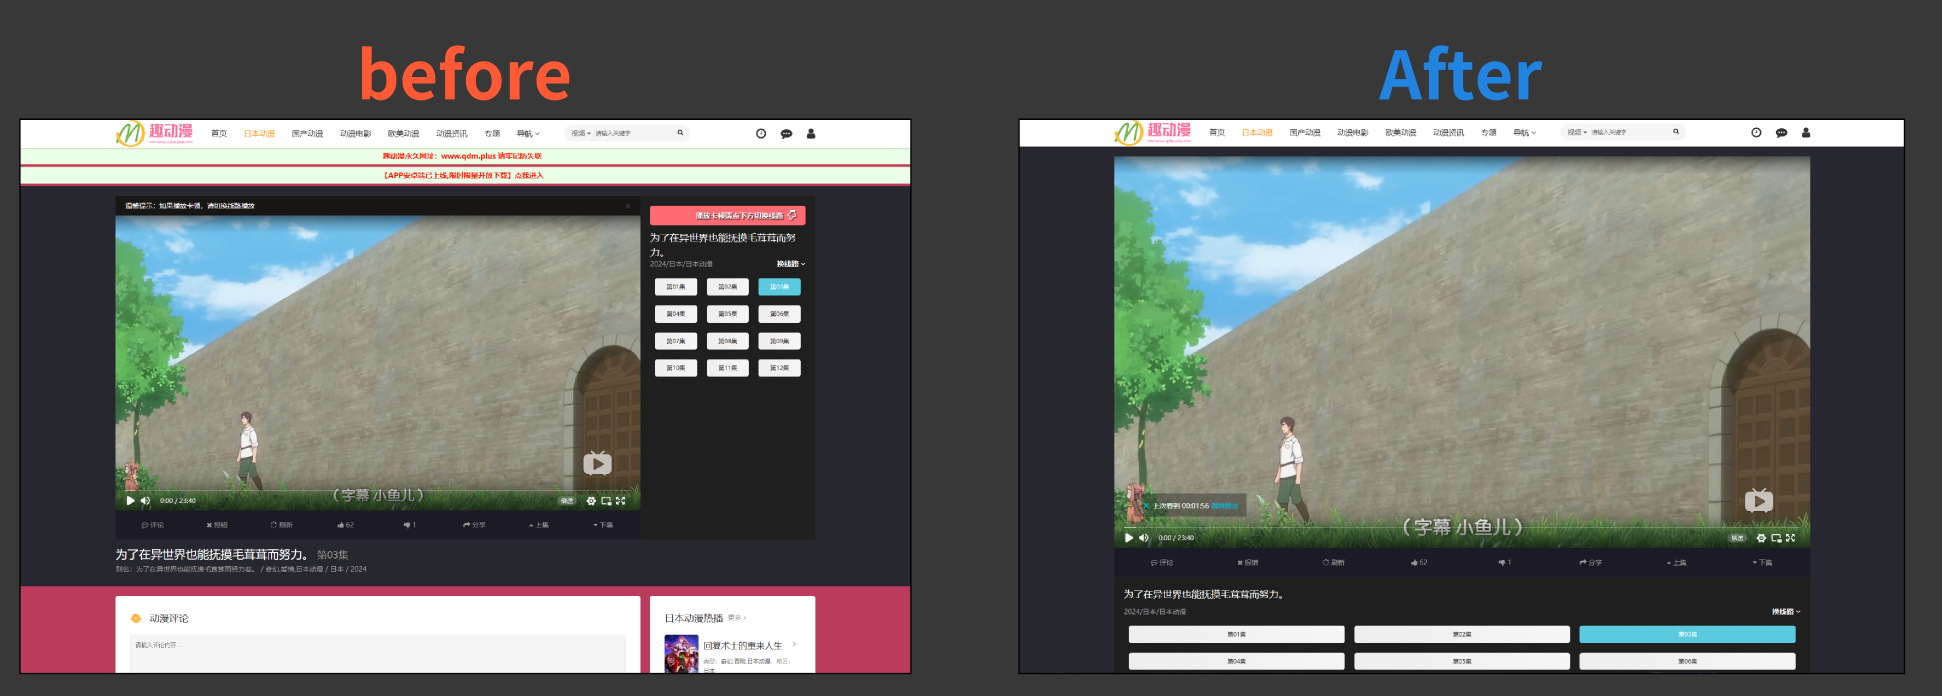Select 国产动漫 menu in After screenshot
The image size is (1942, 696).
(1305, 132)
